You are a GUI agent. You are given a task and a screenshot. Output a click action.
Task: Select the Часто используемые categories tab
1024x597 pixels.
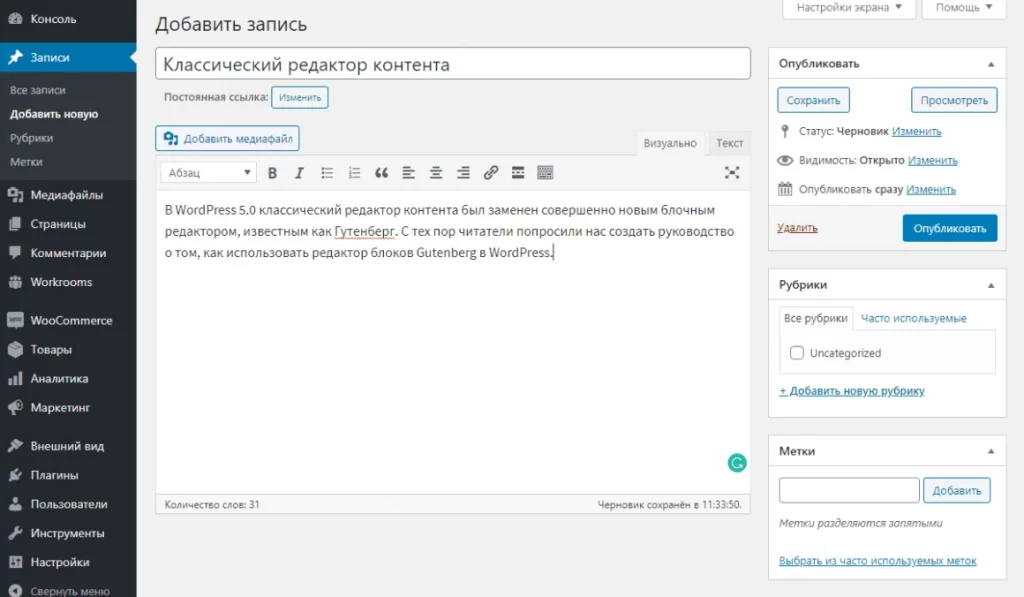pos(913,319)
